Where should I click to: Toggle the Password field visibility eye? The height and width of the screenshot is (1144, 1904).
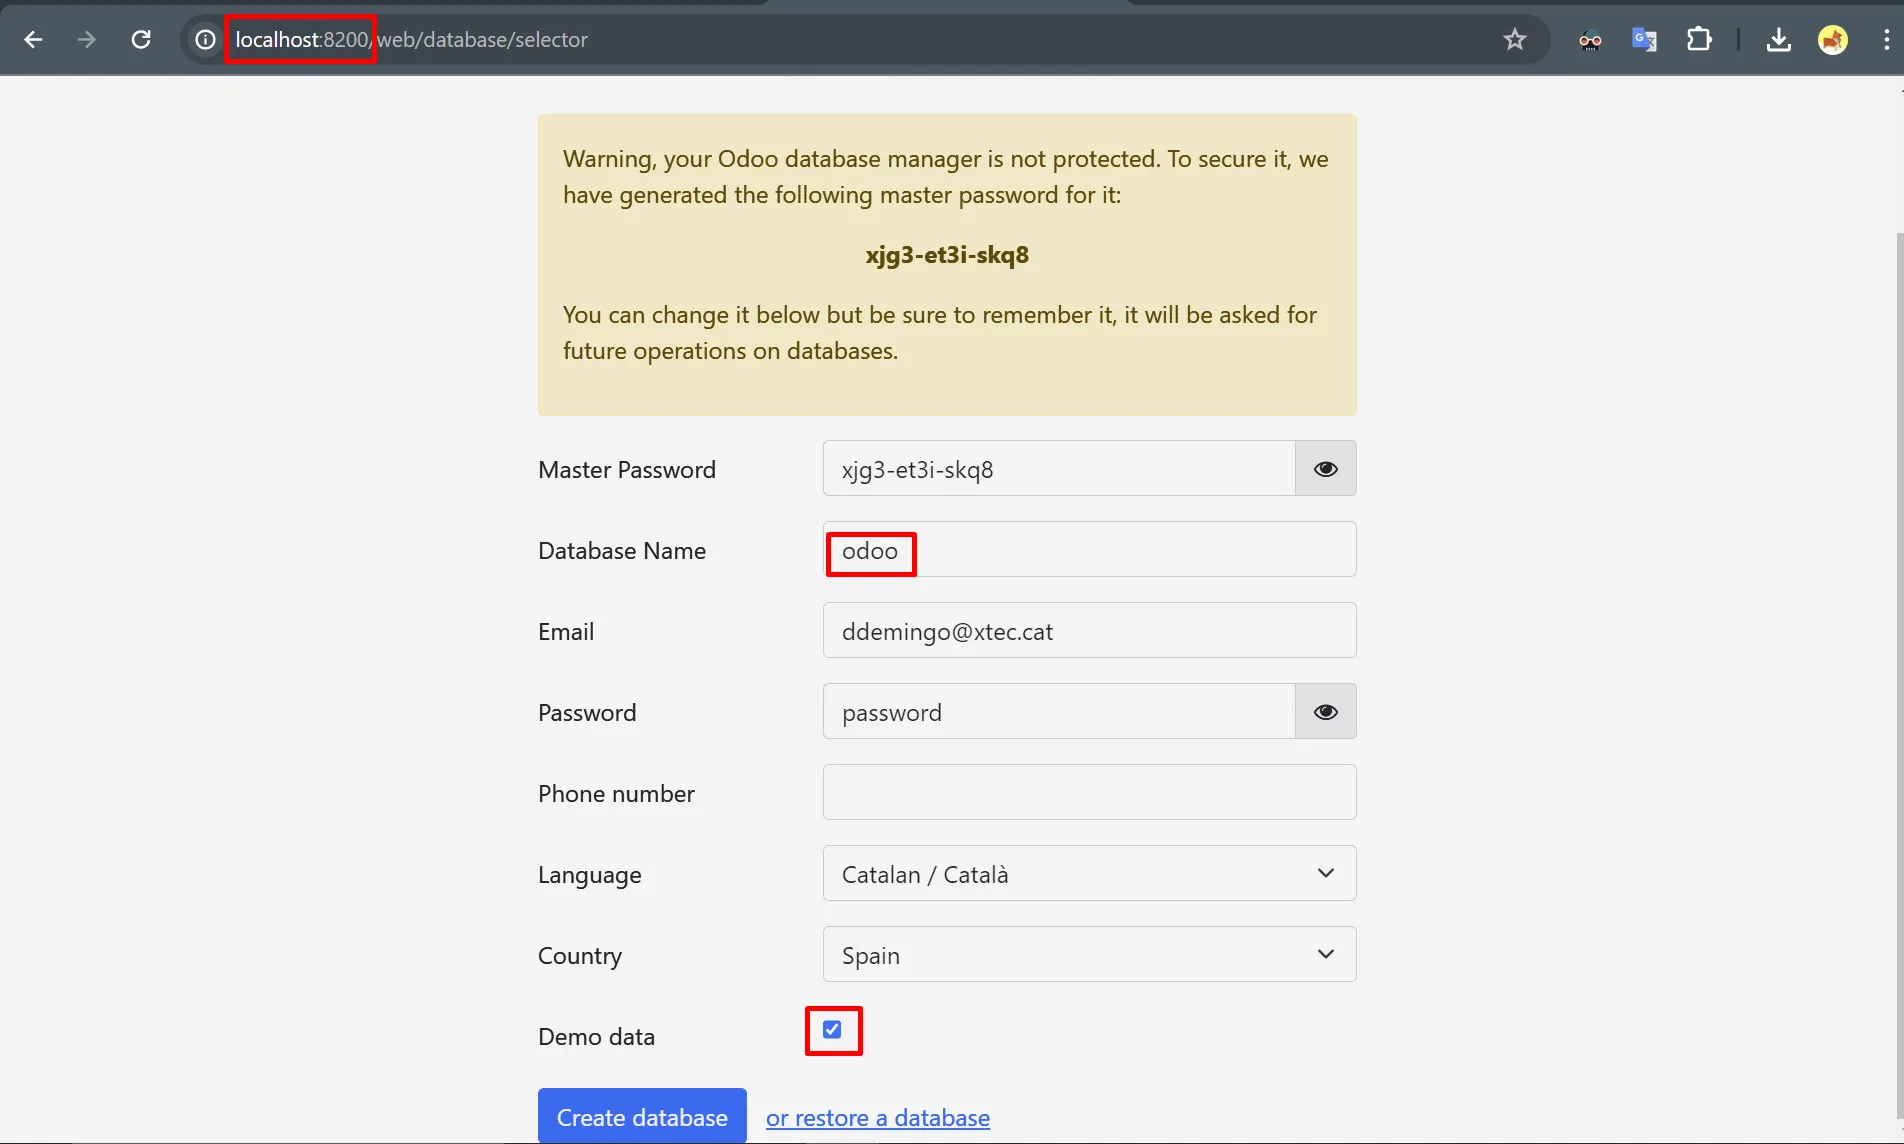coord(1325,711)
